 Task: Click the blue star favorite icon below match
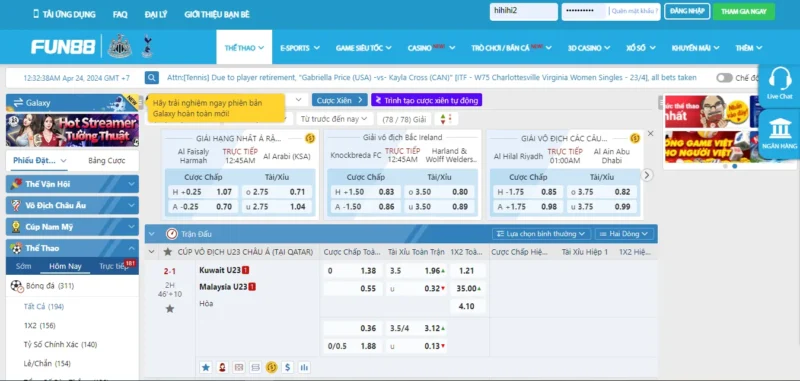click(x=206, y=367)
